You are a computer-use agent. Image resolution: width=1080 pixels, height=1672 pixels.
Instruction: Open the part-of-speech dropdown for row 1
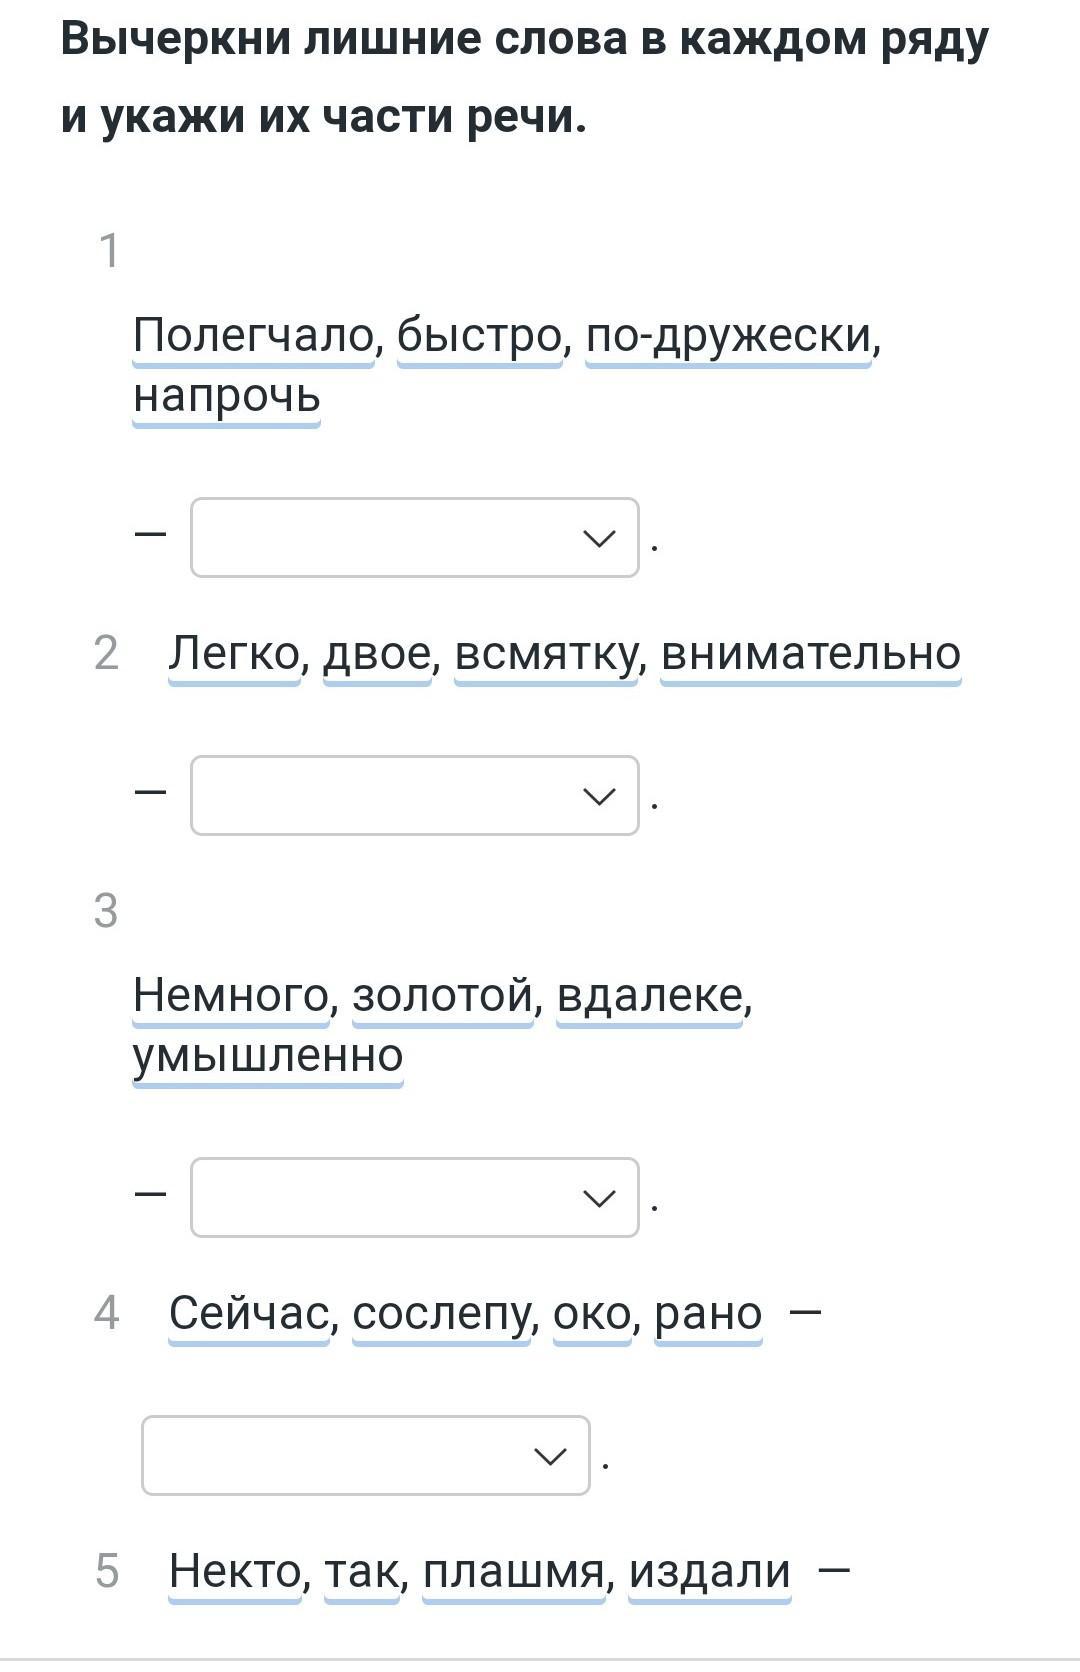415,537
